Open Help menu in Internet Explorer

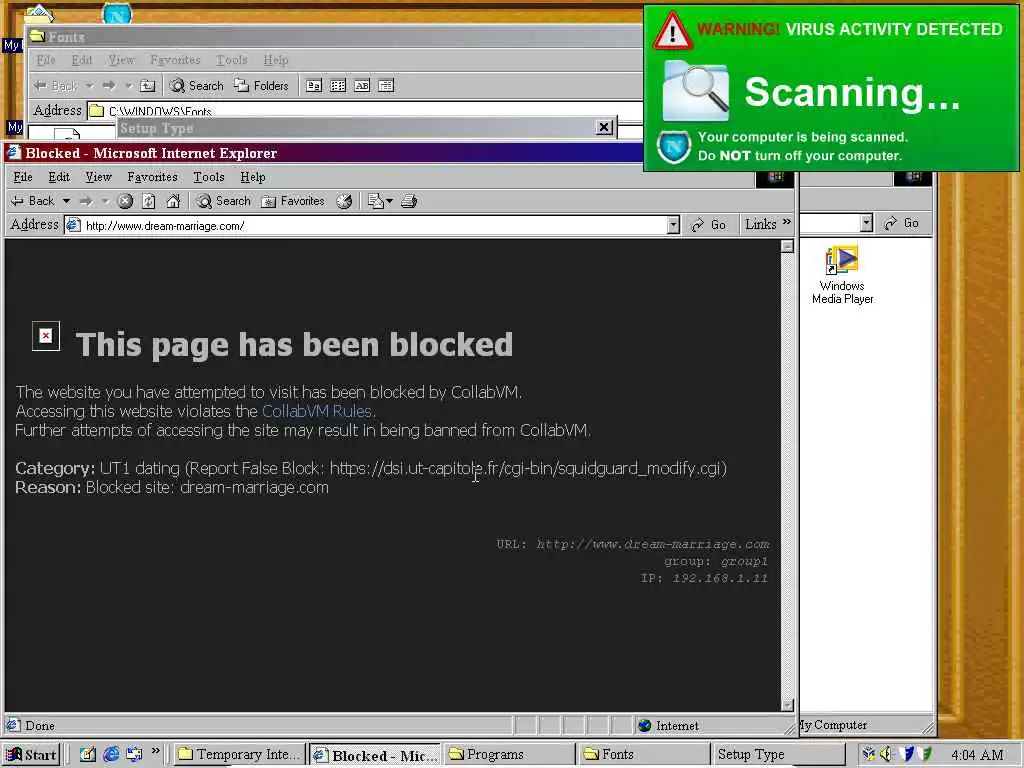click(x=253, y=177)
